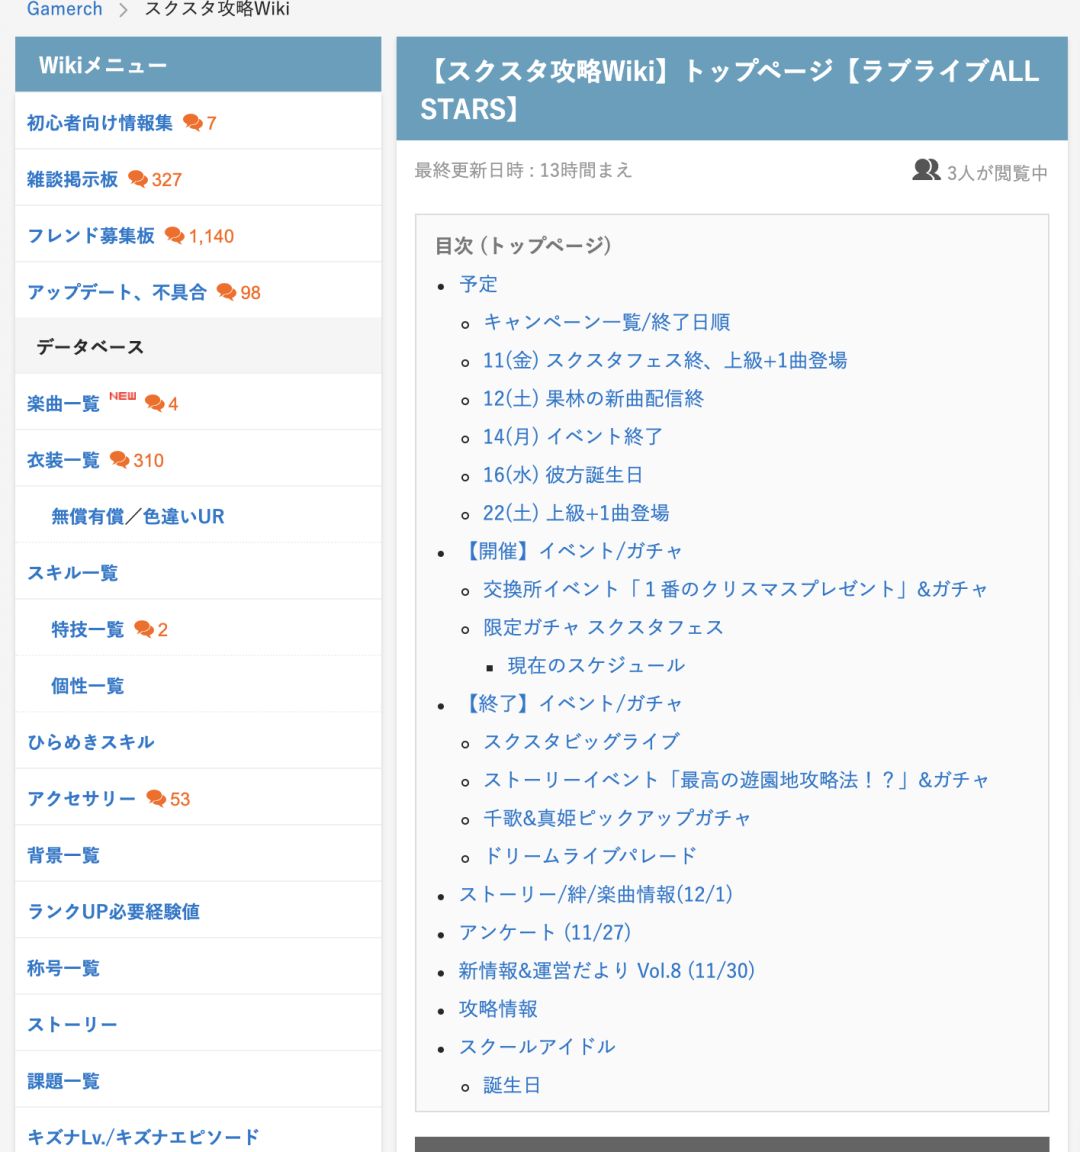
Task: Select ひらめきスキル menu entry
Action: coord(91,742)
